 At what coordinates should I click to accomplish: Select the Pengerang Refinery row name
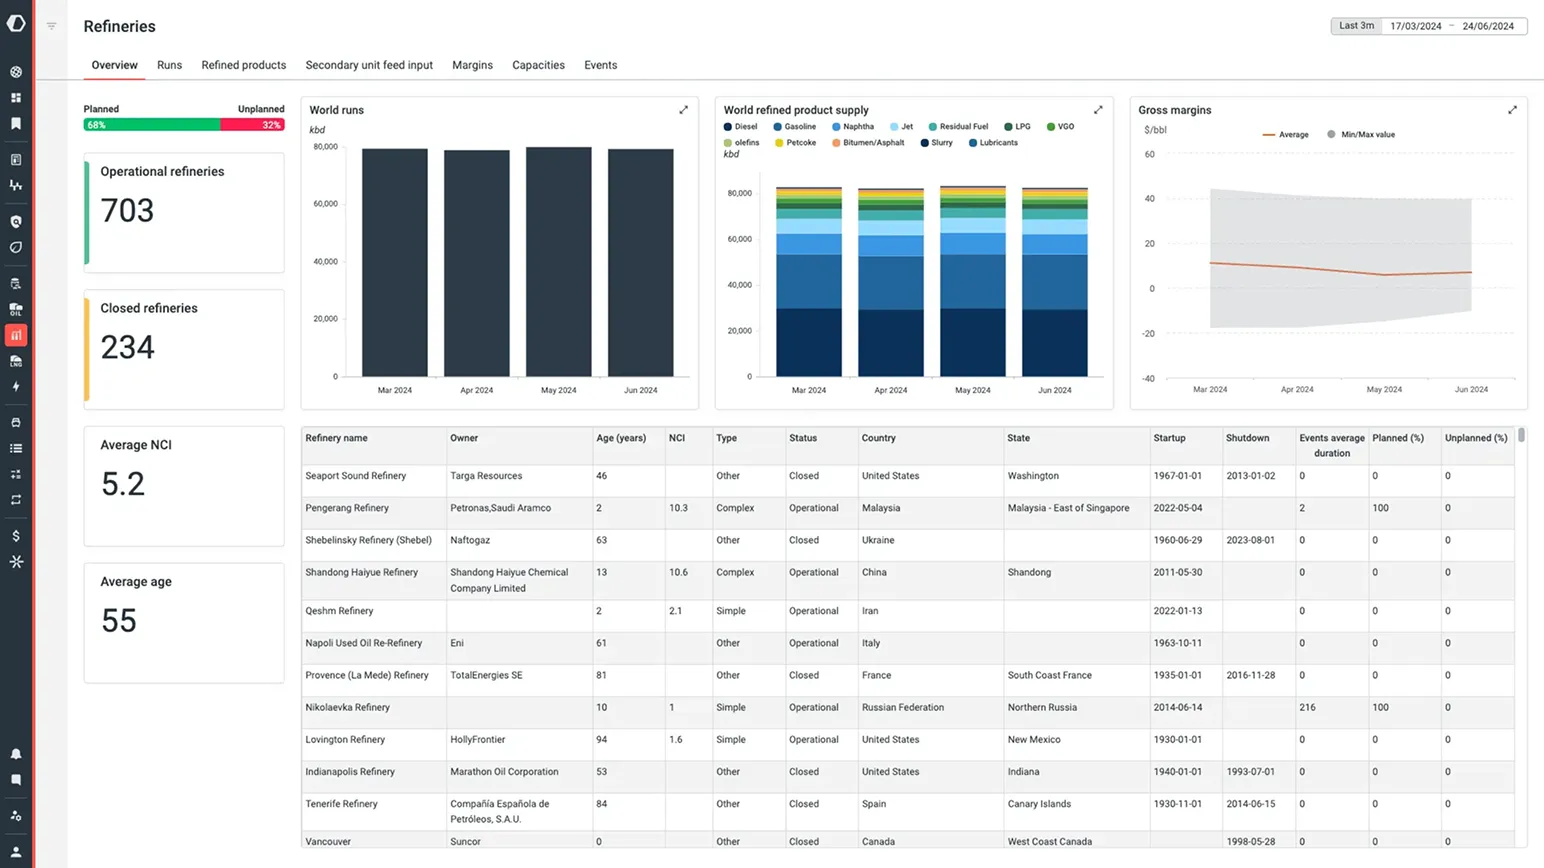[x=347, y=508]
